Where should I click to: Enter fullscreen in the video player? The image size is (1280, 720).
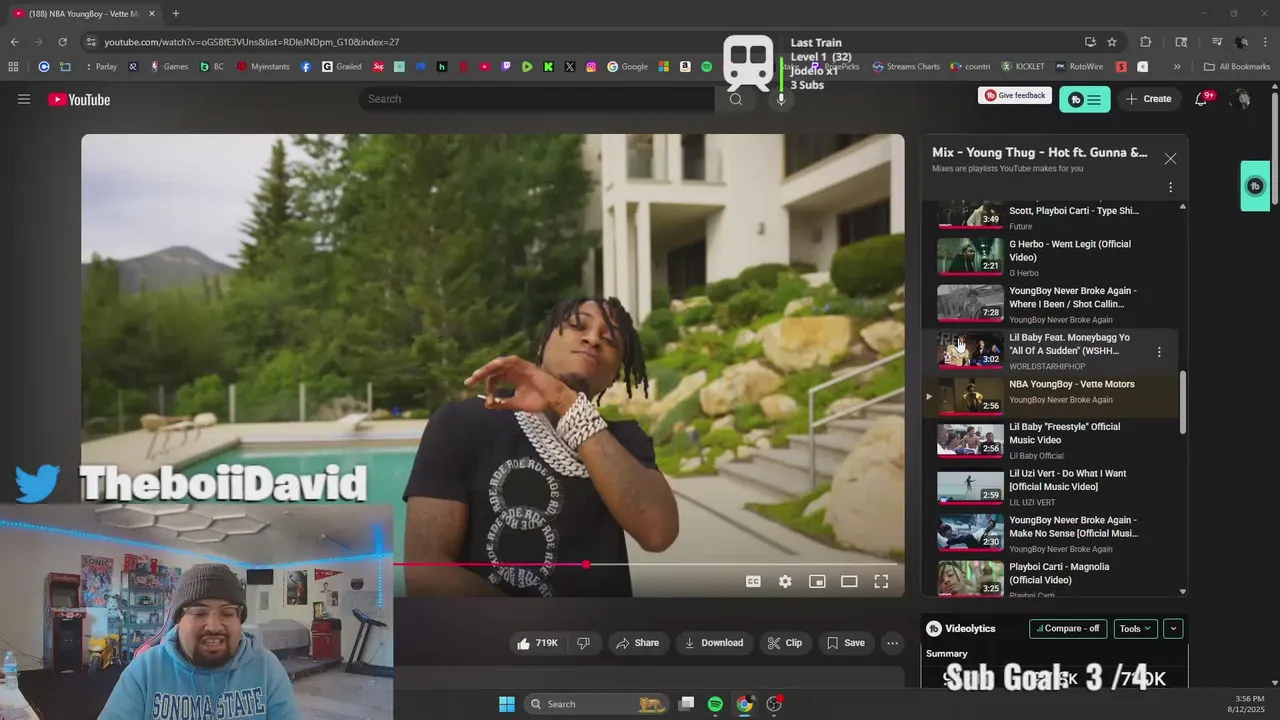click(881, 581)
